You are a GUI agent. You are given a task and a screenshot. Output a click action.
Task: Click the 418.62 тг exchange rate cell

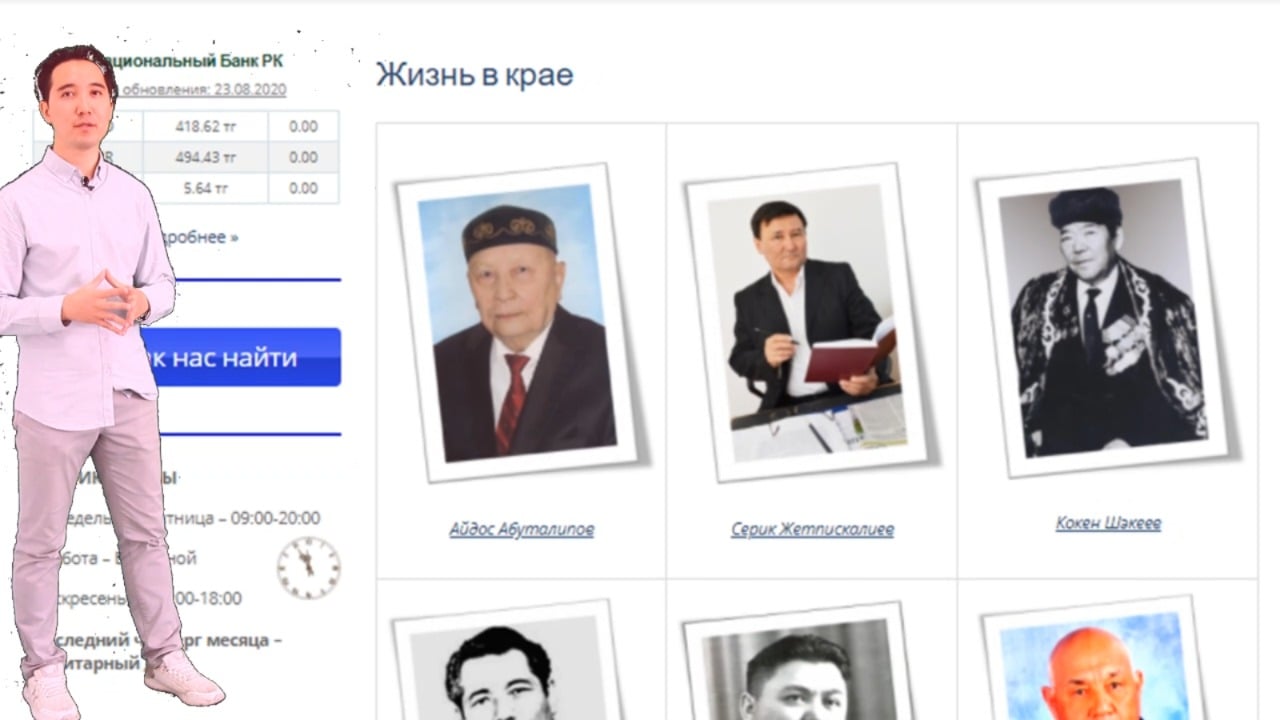point(205,127)
